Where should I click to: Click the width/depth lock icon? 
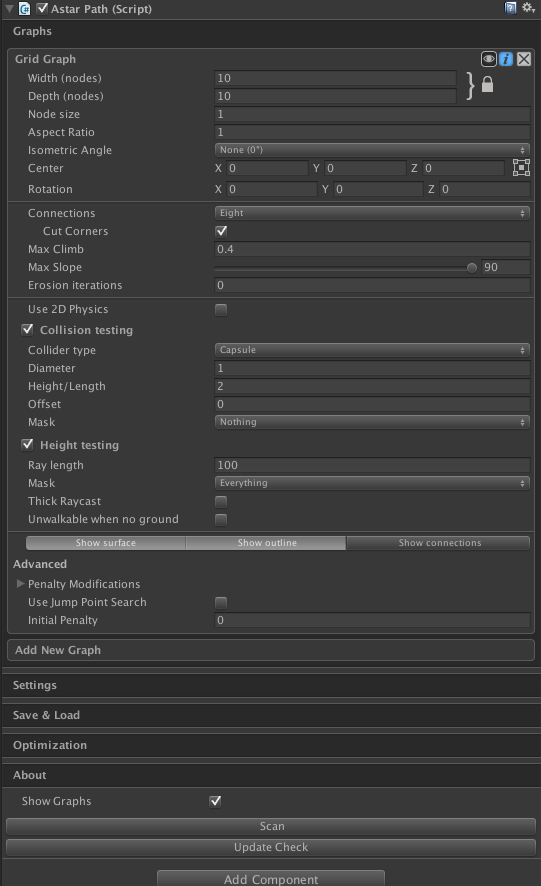[487, 85]
